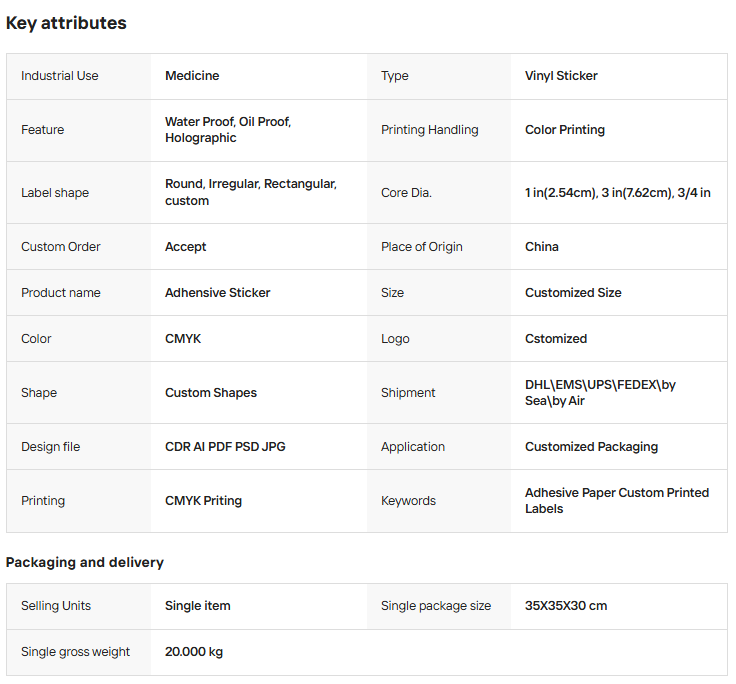The width and height of the screenshot is (736, 684).
Task: Click the Cstomized logo value
Action: (556, 338)
